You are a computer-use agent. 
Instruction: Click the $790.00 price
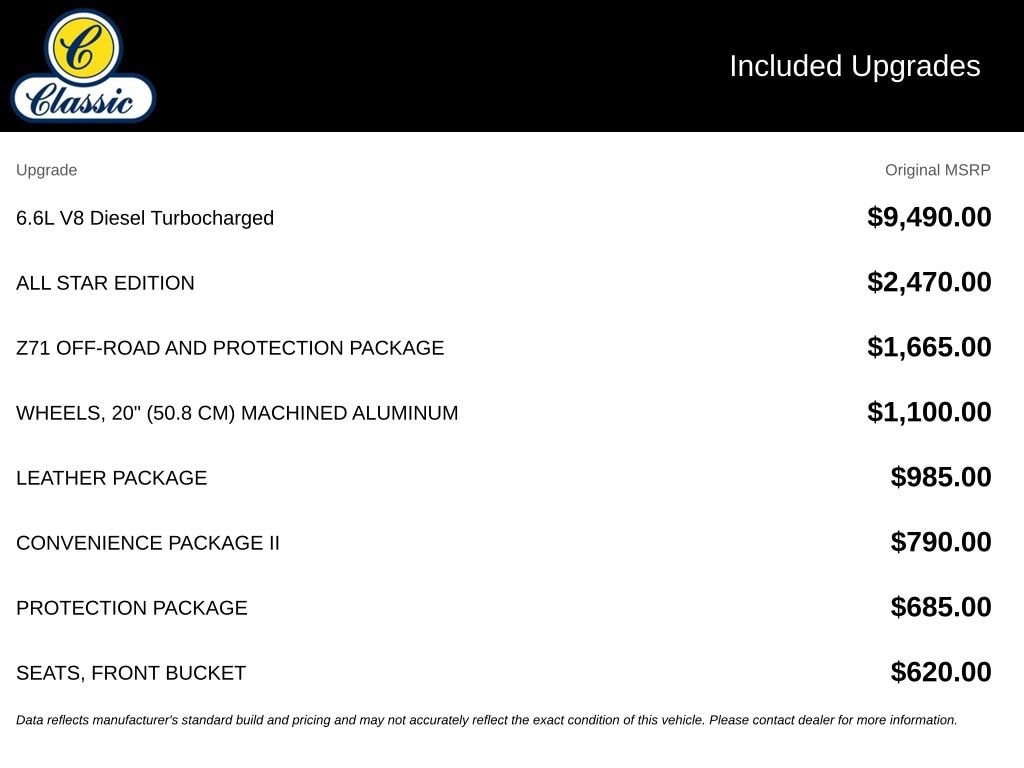click(940, 542)
